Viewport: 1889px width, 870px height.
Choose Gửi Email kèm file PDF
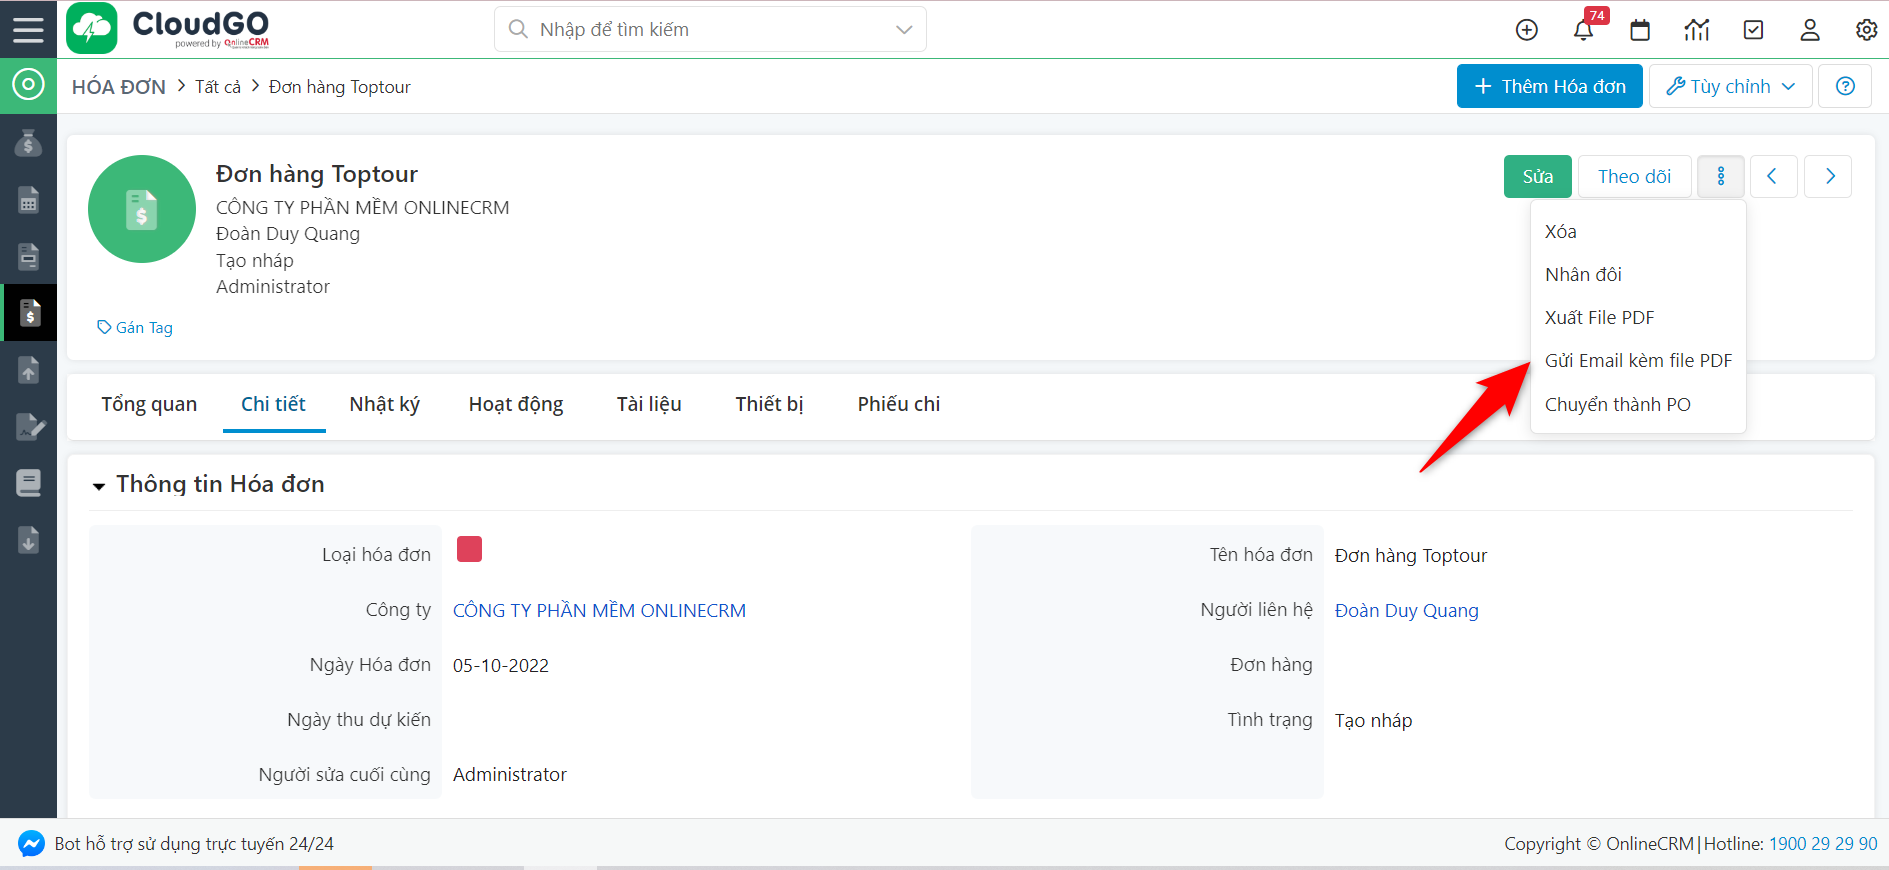tap(1638, 361)
